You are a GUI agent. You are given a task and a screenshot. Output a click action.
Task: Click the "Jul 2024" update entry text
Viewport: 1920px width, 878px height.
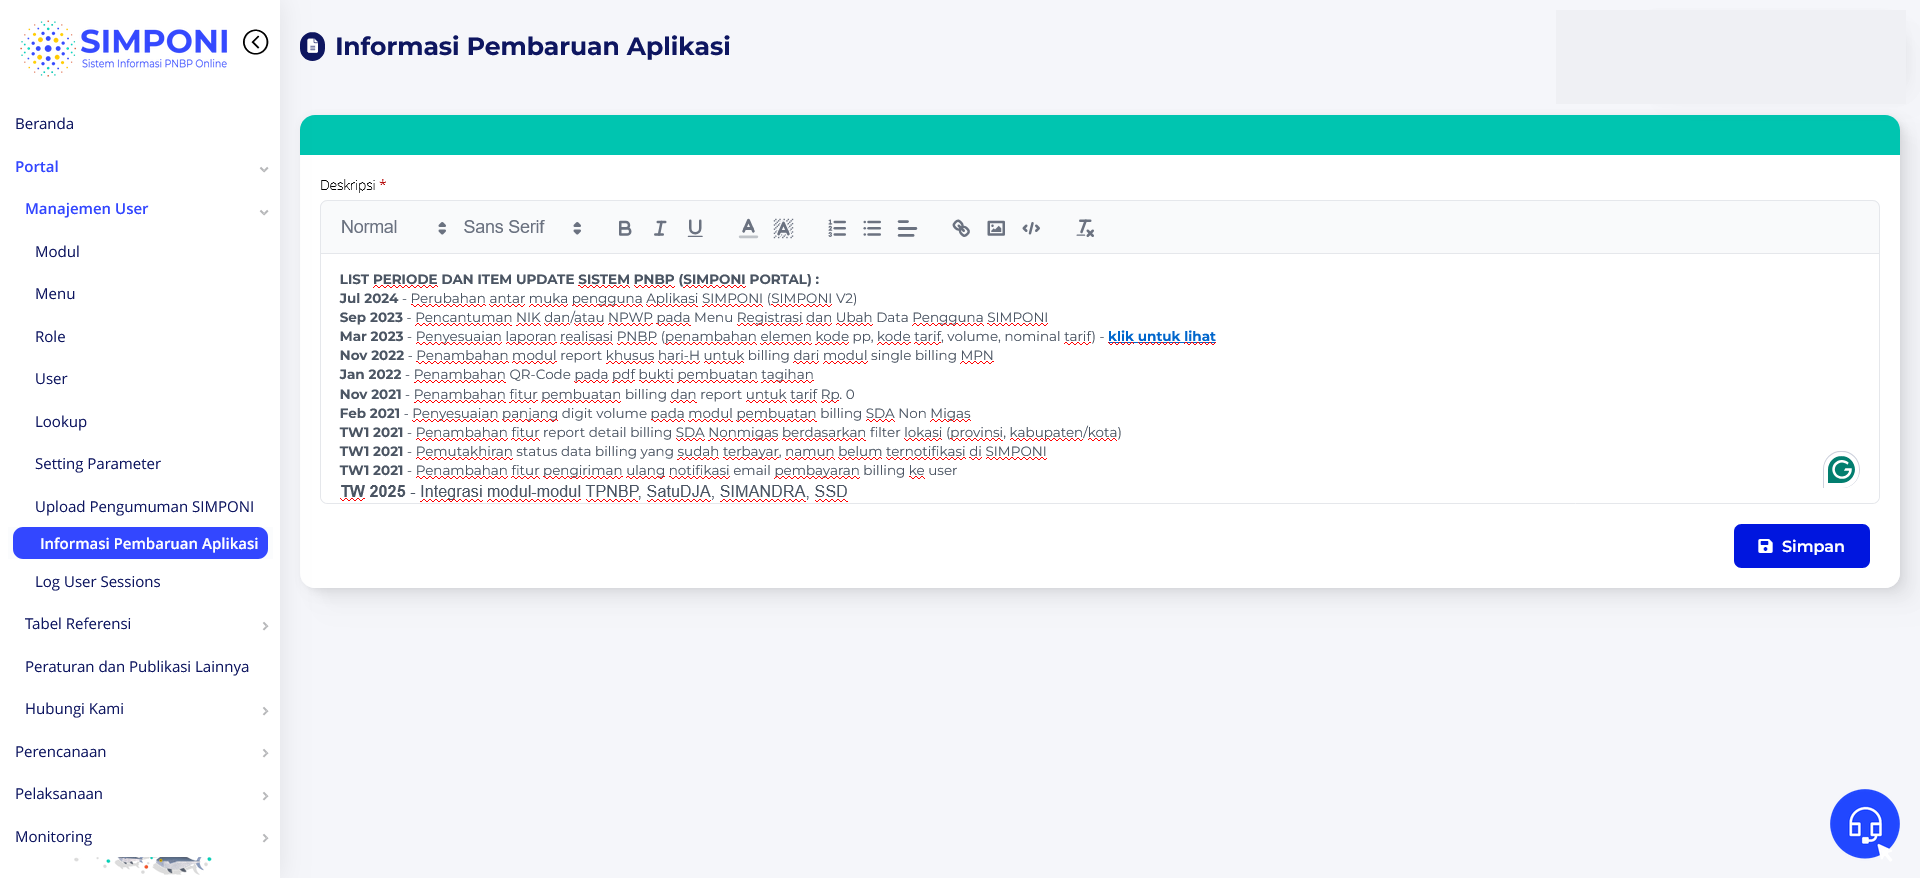pyautogui.click(x=598, y=298)
